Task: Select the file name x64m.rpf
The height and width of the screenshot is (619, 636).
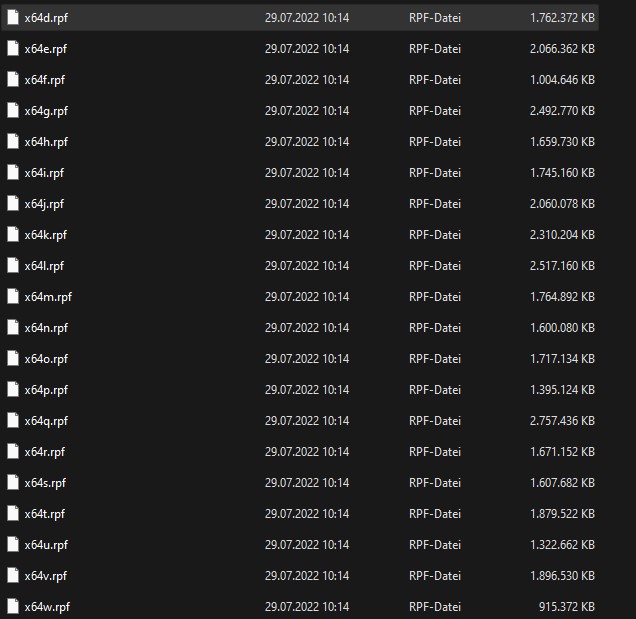Action: (48, 297)
